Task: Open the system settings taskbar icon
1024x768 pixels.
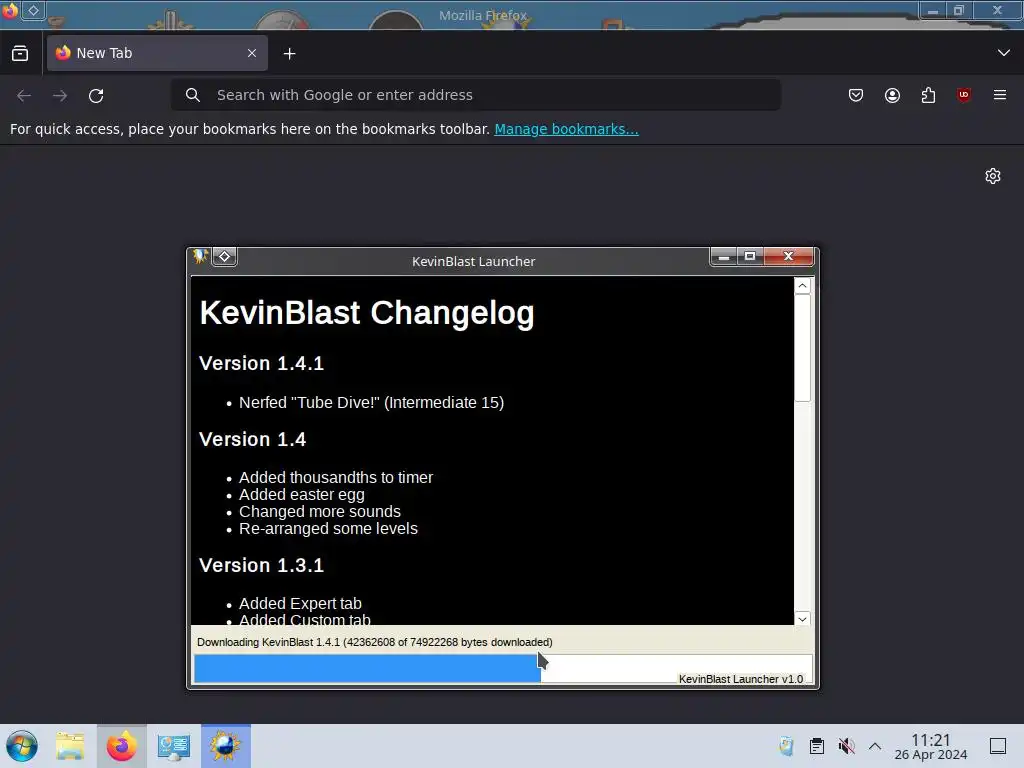Action: point(174,746)
